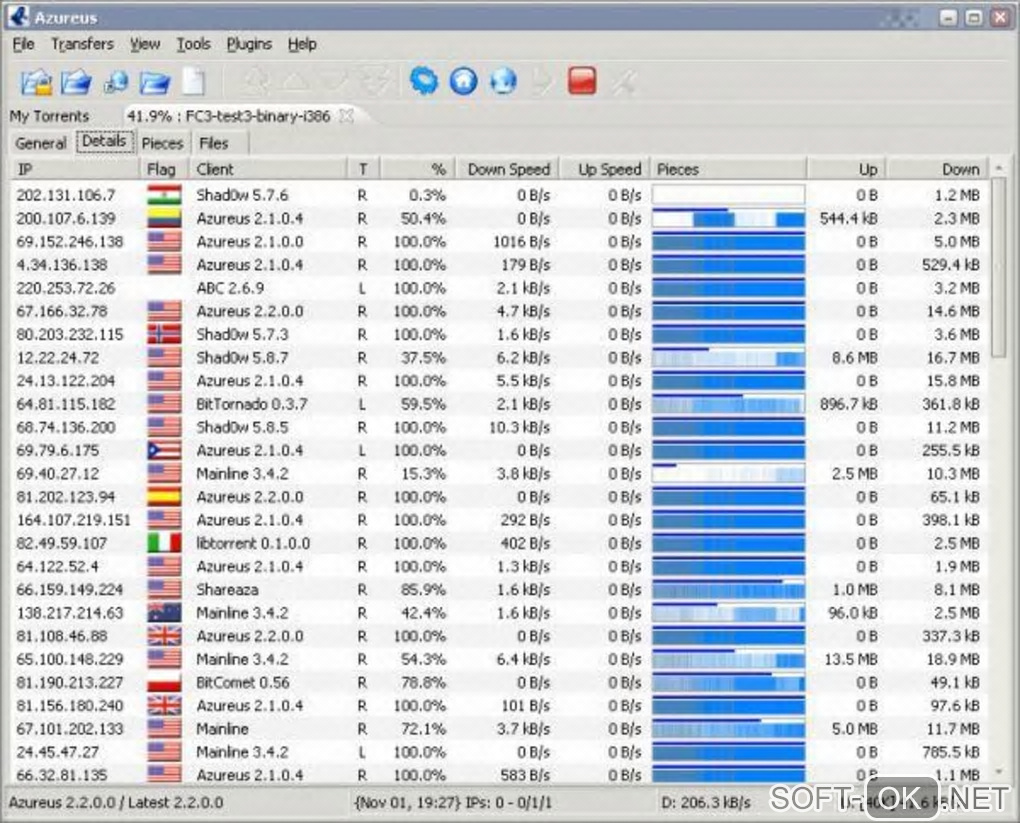
Task: Select the Details sub-tab
Action: [104, 141]
